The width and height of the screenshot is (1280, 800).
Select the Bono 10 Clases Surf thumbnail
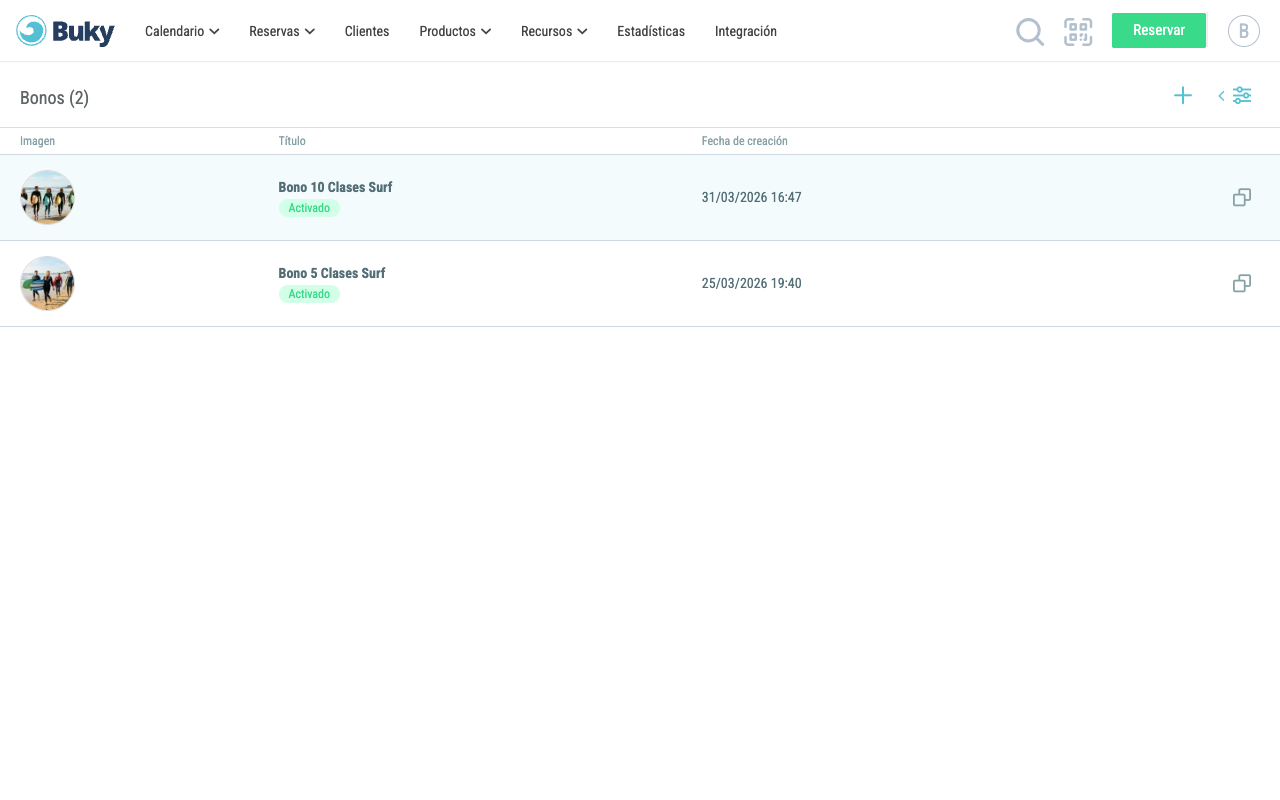coord(47,198)
